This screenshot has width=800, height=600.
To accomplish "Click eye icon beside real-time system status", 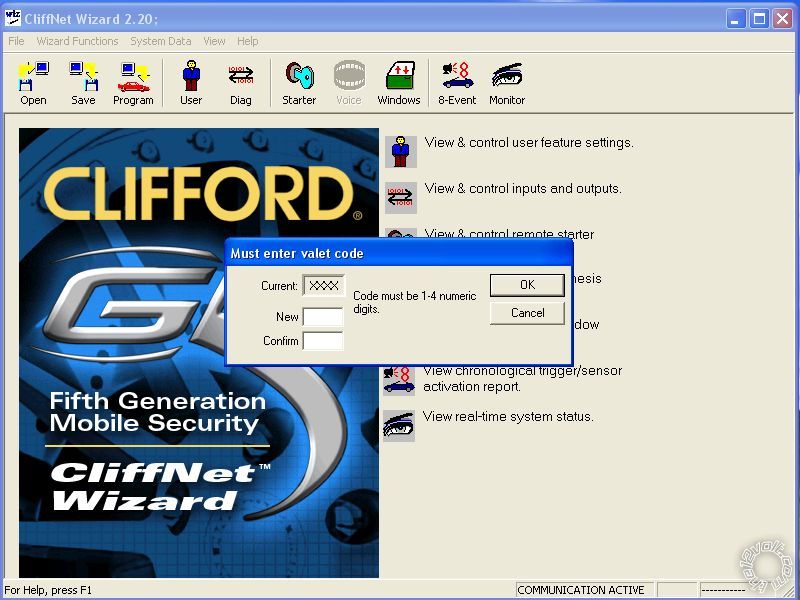I will [399, 426].
